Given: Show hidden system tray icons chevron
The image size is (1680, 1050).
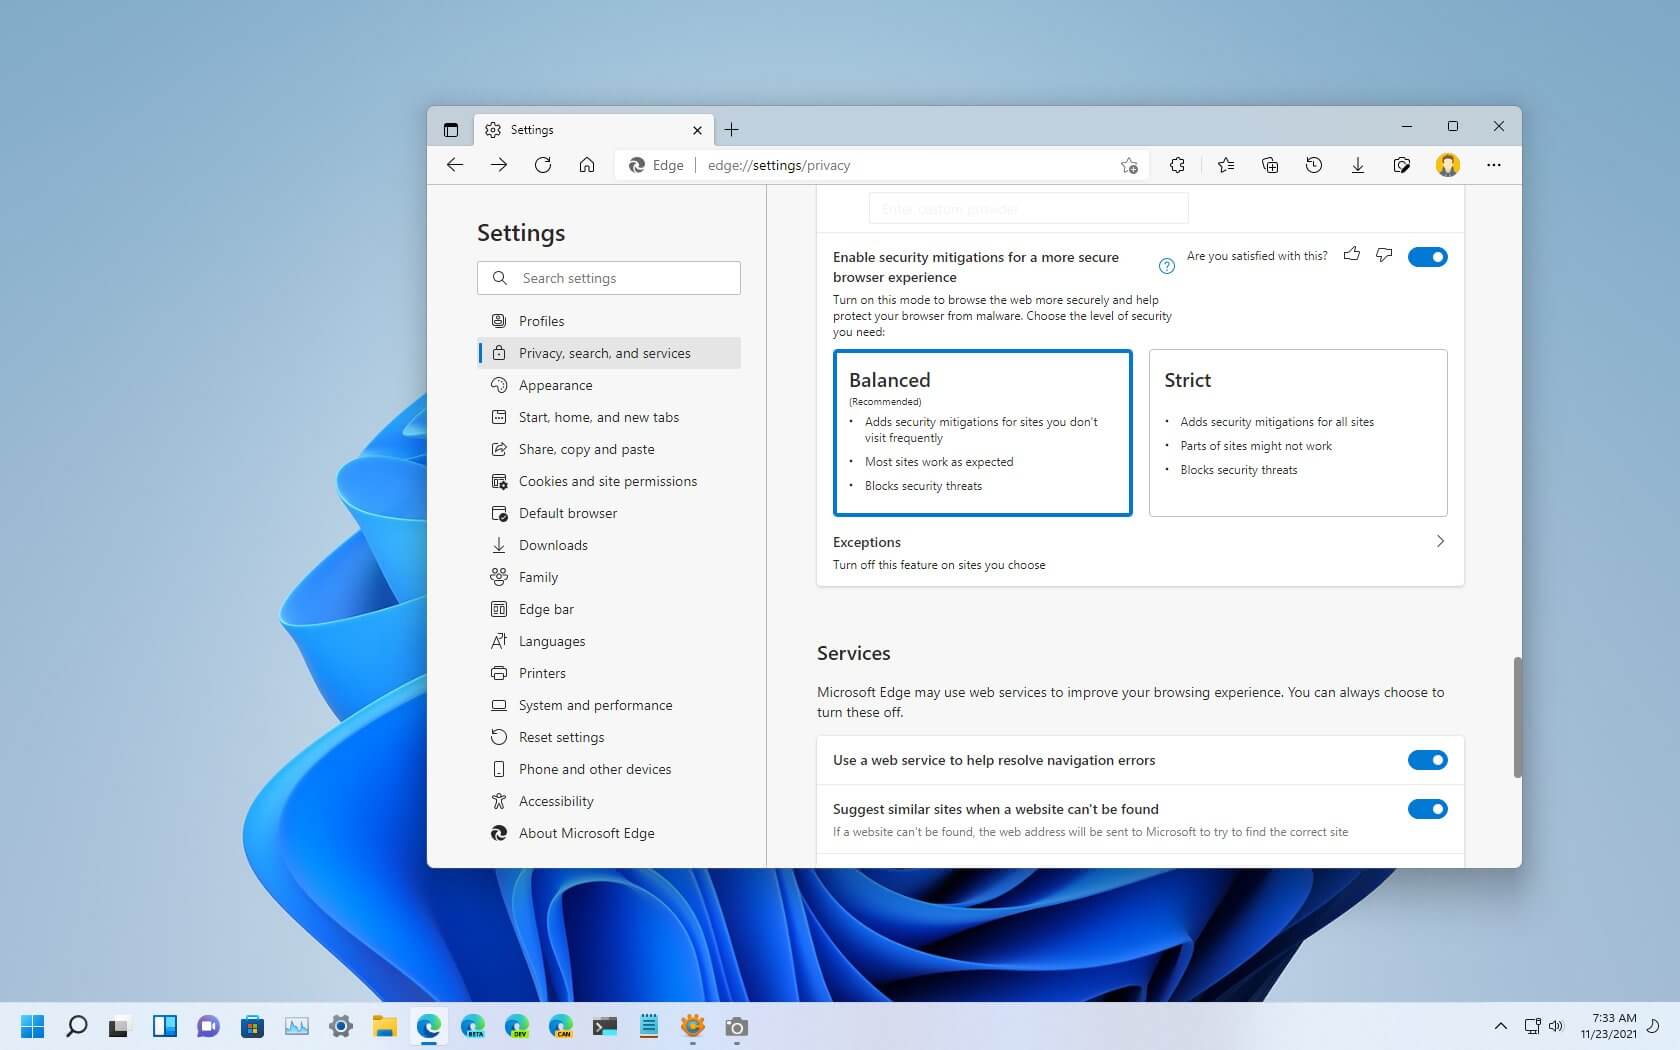Looking at the screenshot, I should 1500,1026.
